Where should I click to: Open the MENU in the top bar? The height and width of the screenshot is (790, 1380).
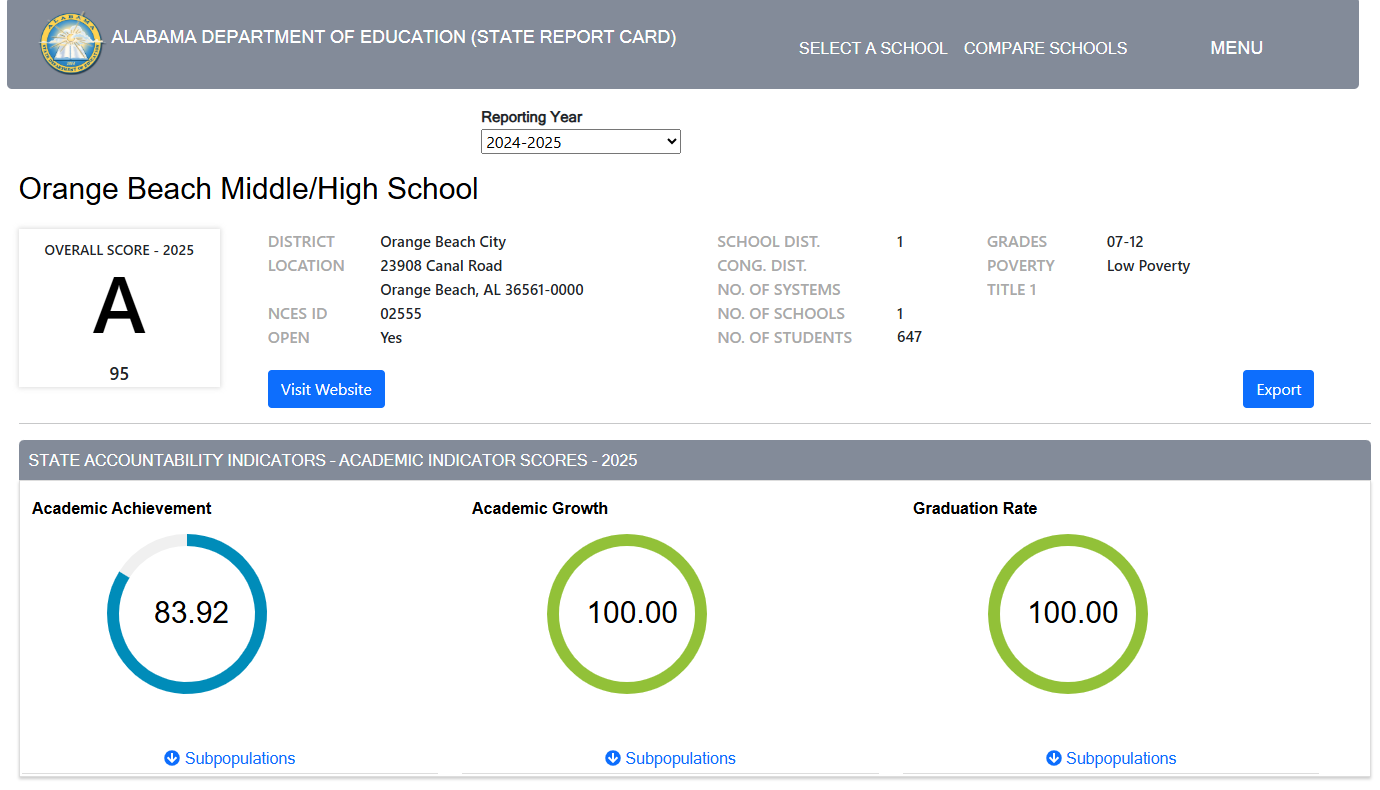click(x=1236, y=47)
